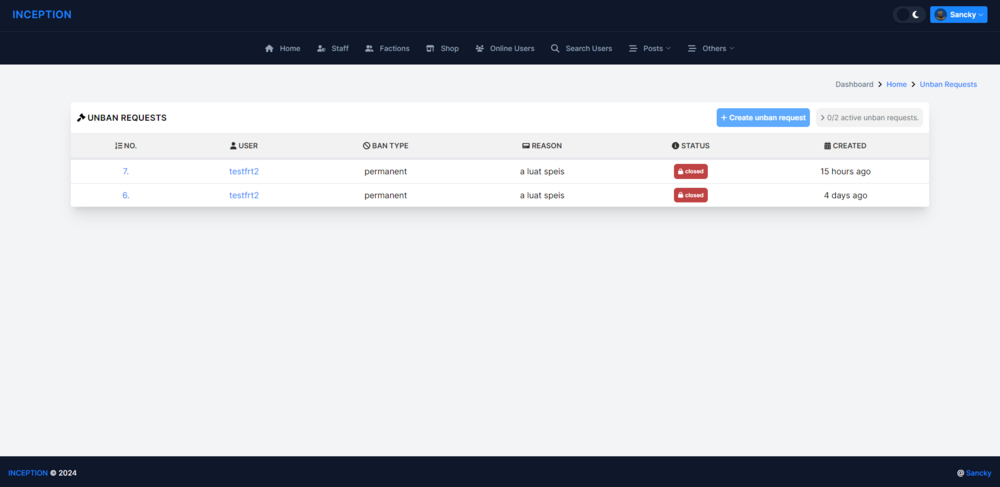Click the Sancky avatar image
This screenshot has height=487, width=1000.
point(940,15)
